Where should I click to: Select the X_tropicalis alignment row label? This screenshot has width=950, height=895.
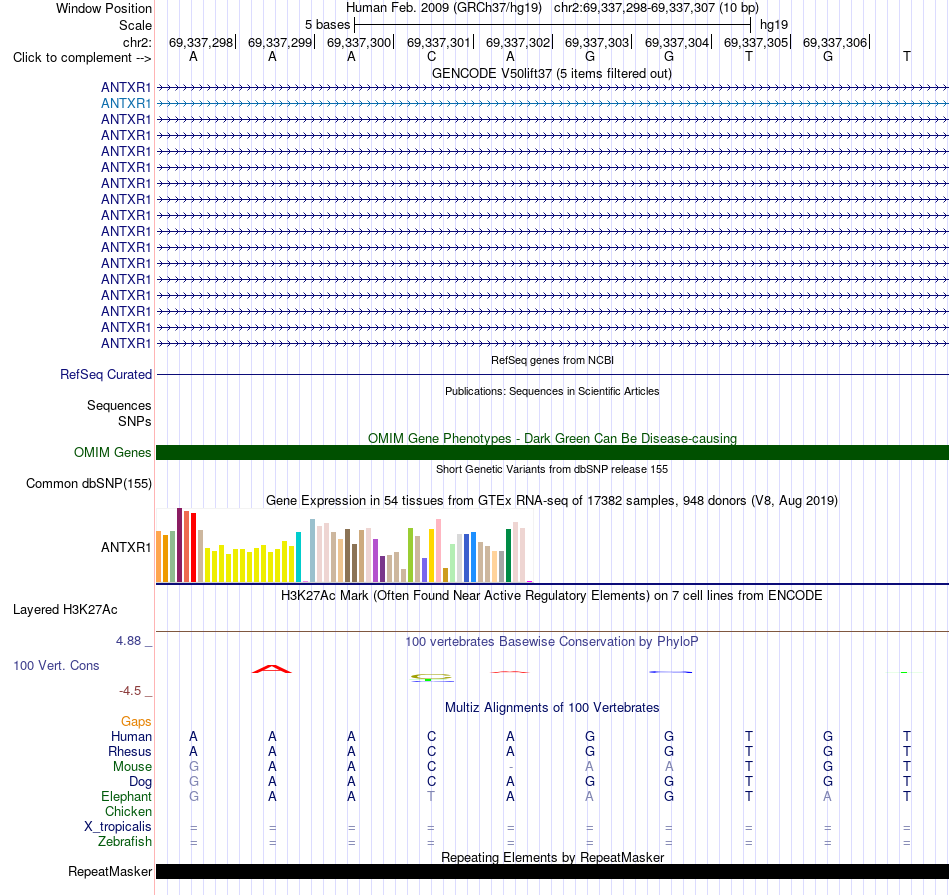[x=118, y=827]
